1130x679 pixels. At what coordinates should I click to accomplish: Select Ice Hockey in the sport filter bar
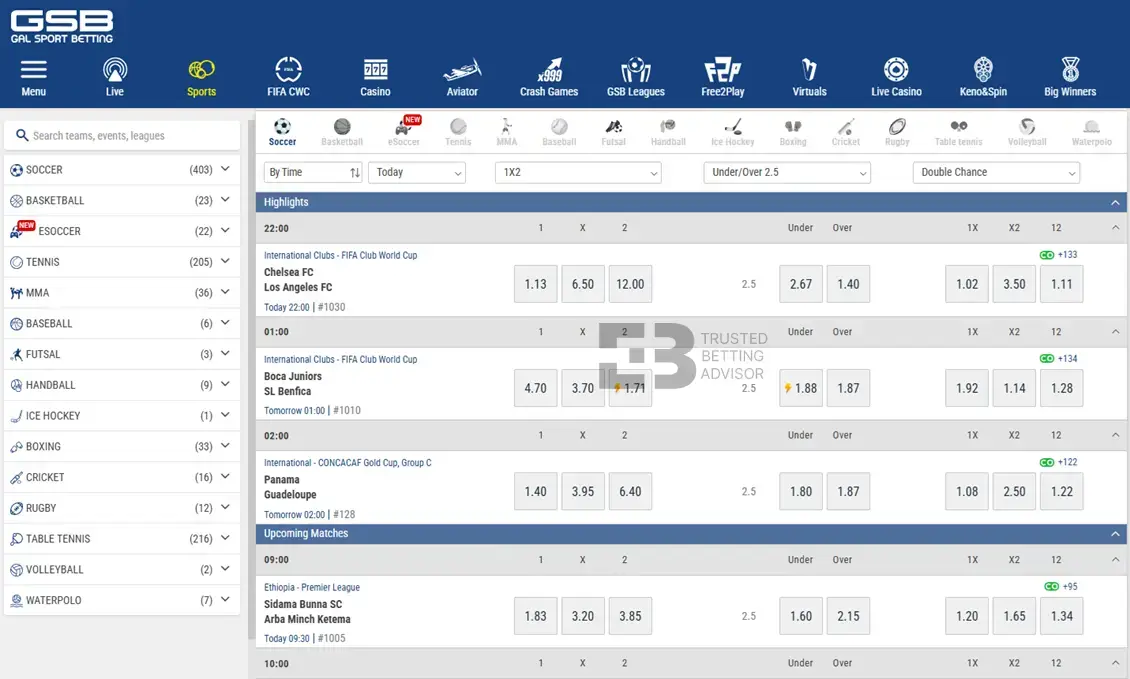pyautogui.click(x=732, y=133)
